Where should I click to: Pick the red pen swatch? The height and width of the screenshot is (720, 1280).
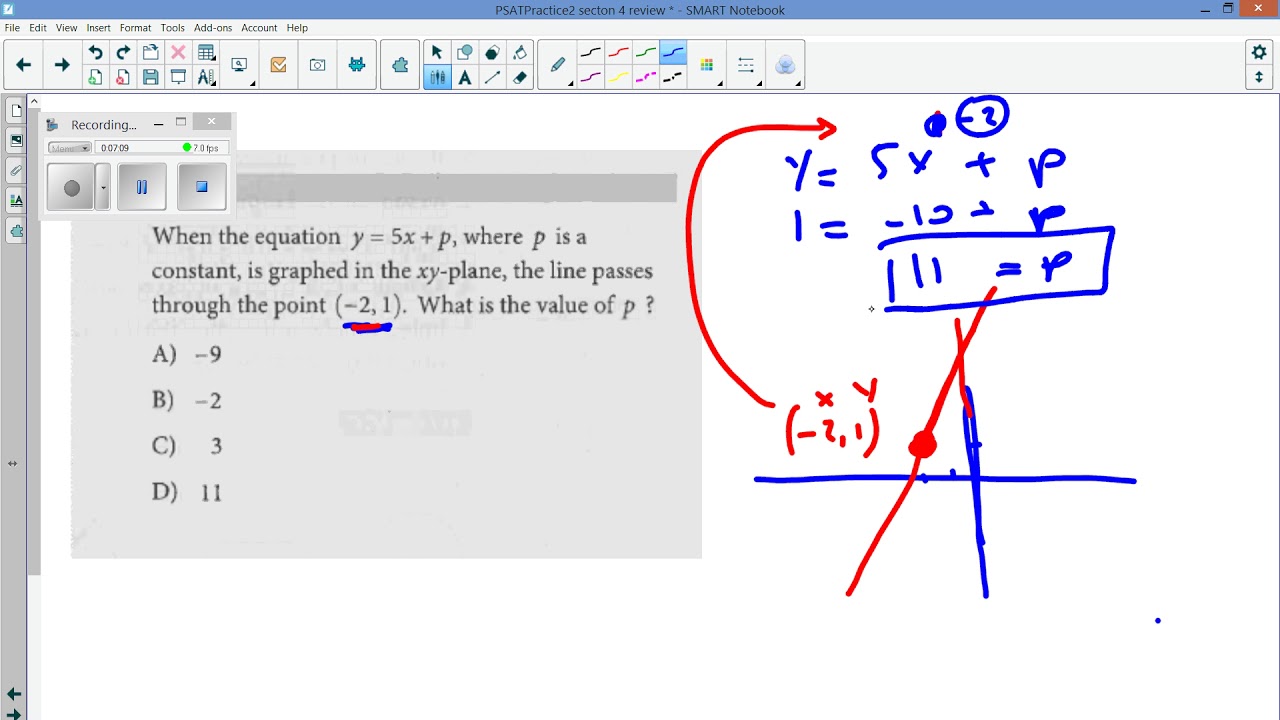tap(619, 53)
